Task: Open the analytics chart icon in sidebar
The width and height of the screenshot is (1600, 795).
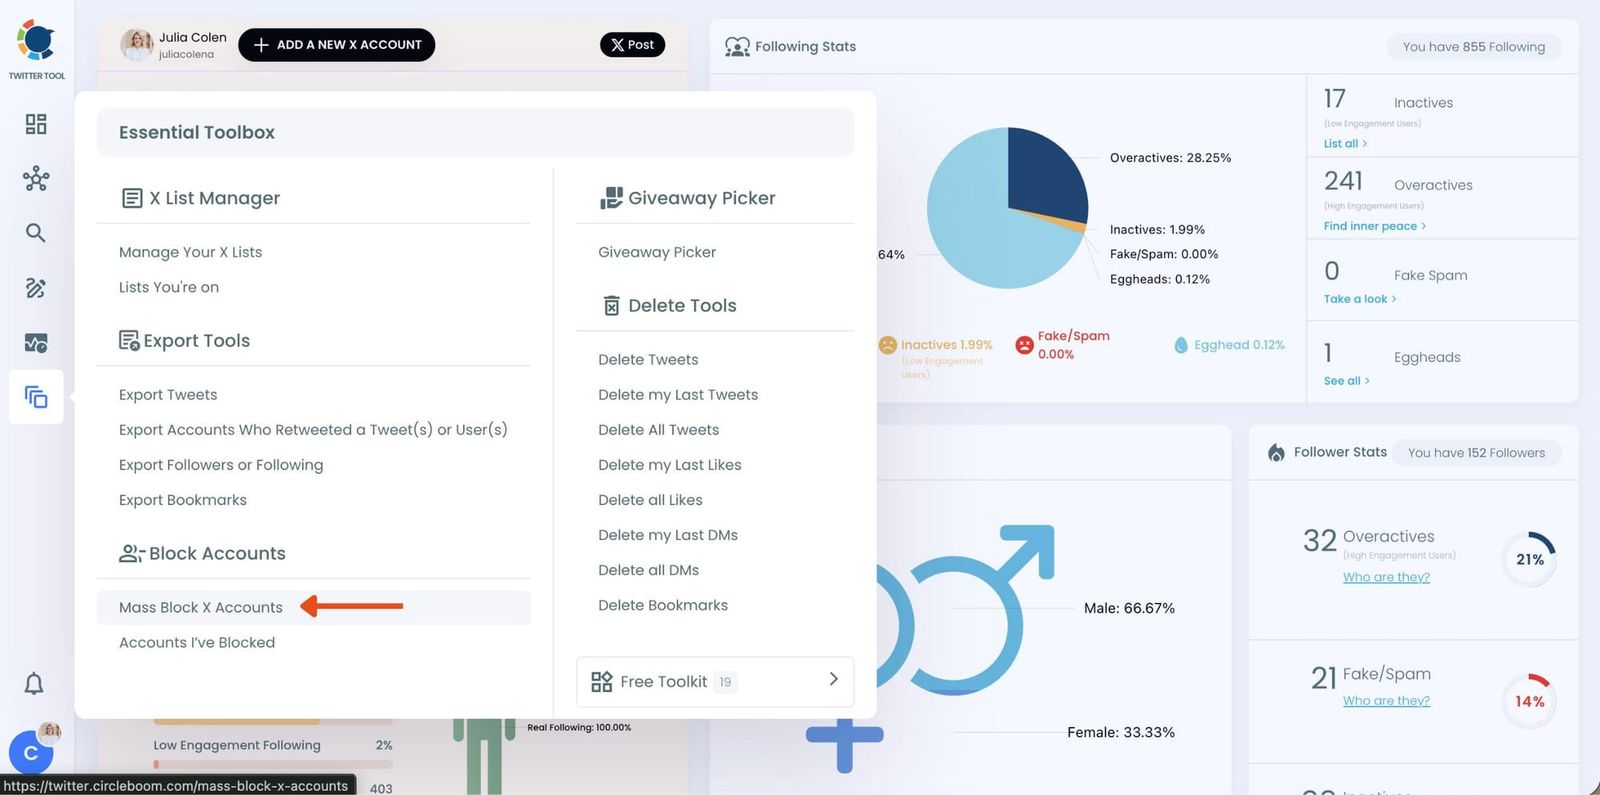Action: click(x=36, y=343)
